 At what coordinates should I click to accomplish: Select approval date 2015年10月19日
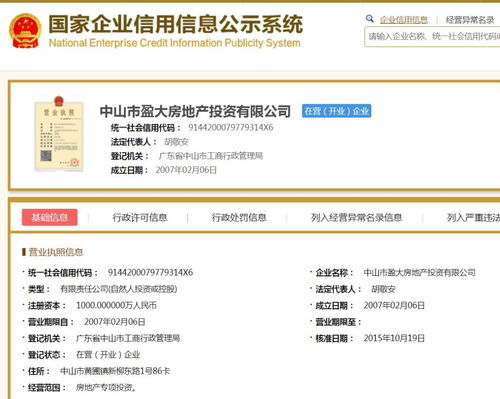click(x=394, y=339)
